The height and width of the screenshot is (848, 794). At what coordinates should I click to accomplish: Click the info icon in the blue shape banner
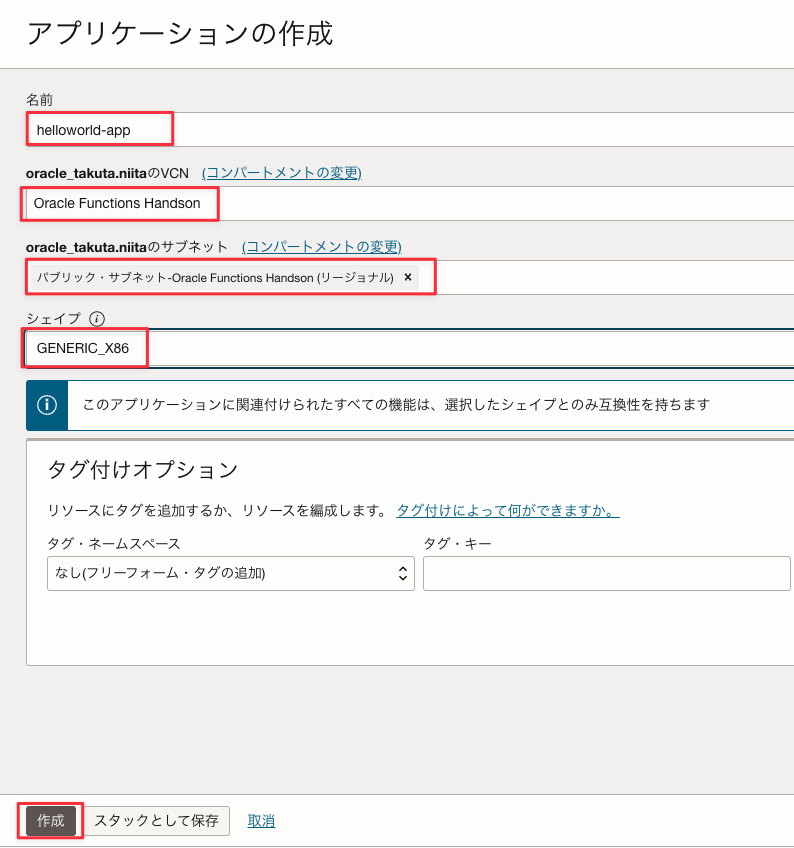click(46, 405)
